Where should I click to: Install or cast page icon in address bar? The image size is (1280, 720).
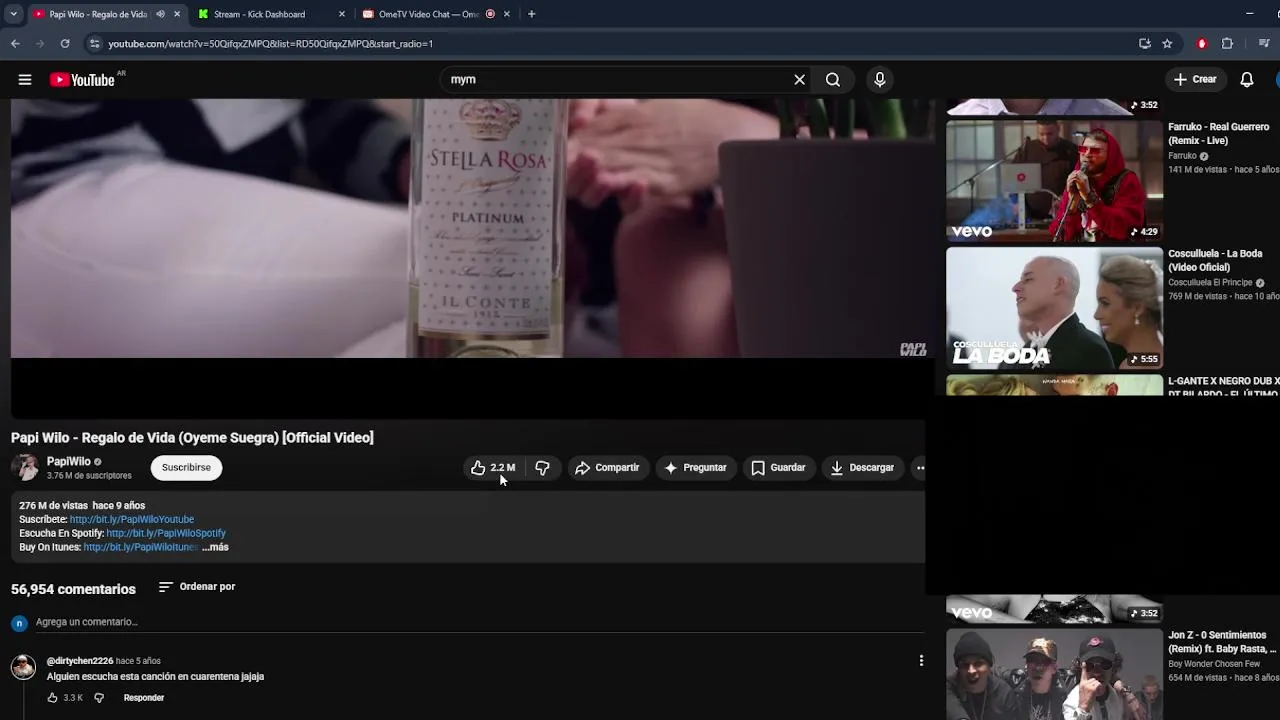[1145, 44]
